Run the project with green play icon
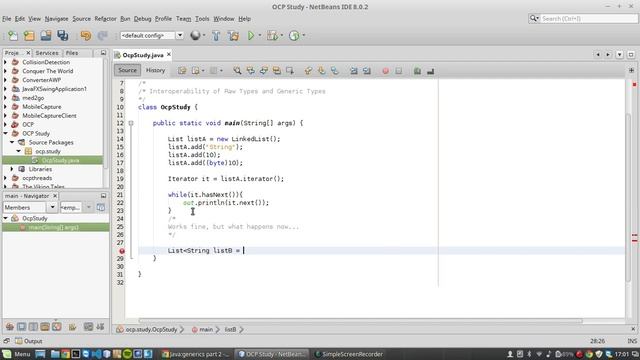640x360 pixels. click(251, 36)
